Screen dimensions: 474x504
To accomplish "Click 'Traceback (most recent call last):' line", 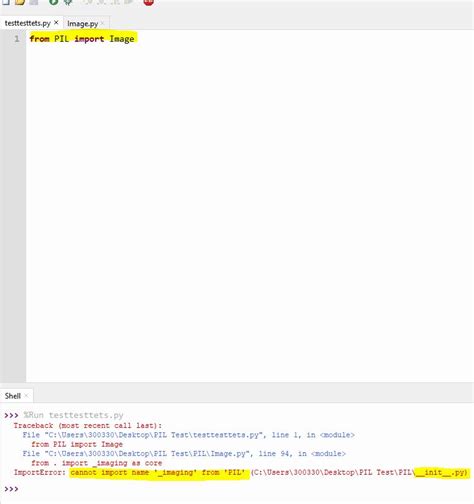I will pos(88,426).
